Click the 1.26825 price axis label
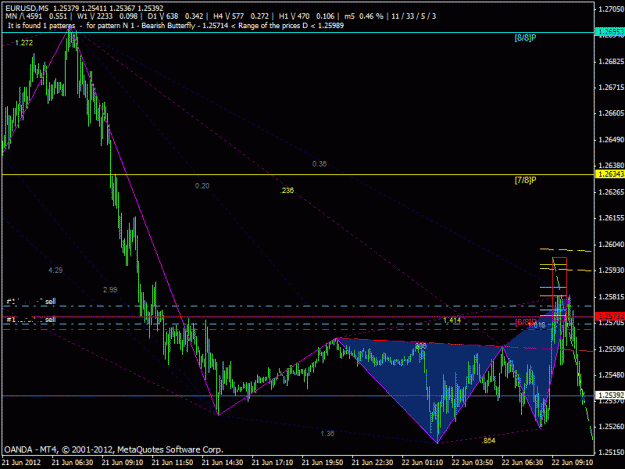625x469 pixels. click(x=611, y=61)
